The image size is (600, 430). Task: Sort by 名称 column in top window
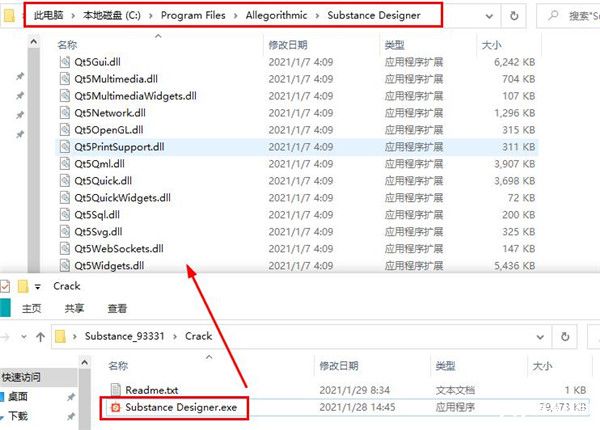tap(67, 45)
